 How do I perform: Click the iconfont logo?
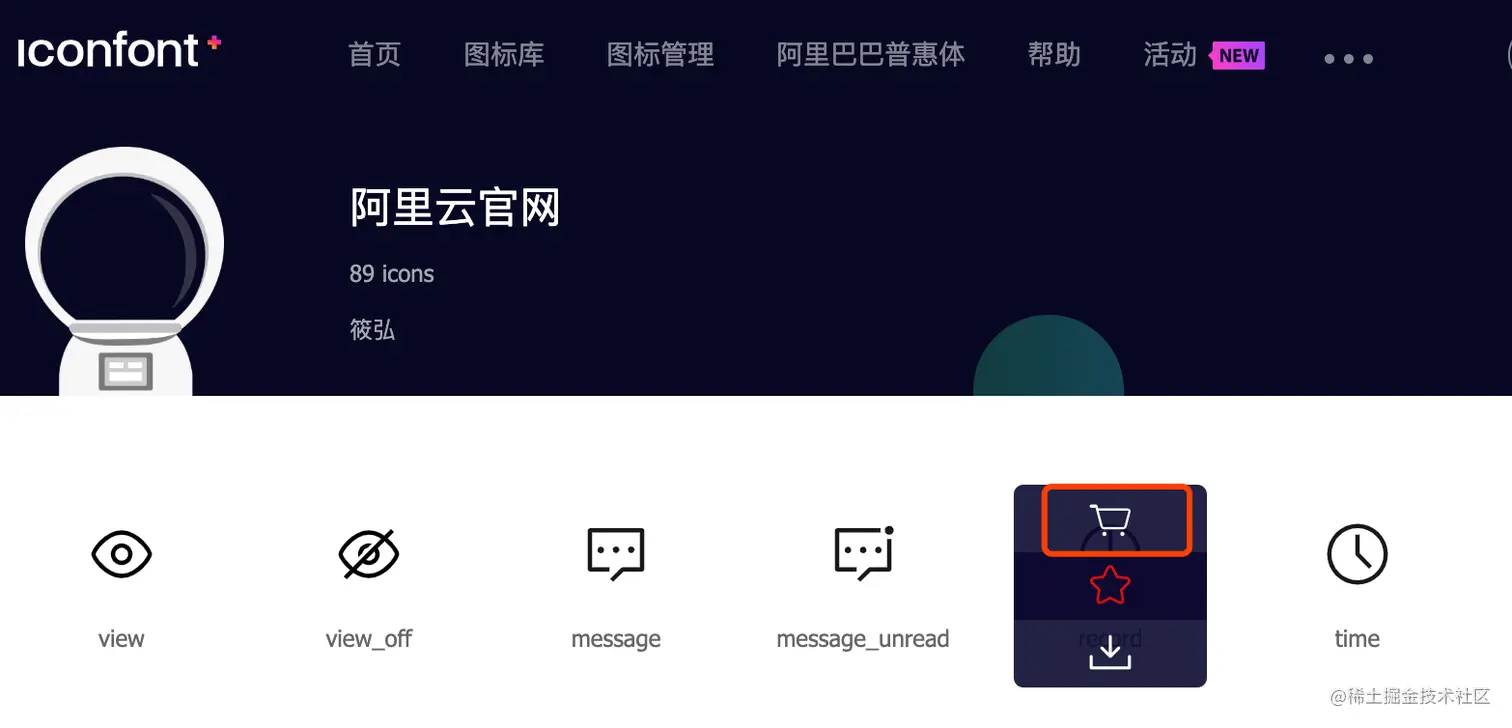click(x=119, y=51)
